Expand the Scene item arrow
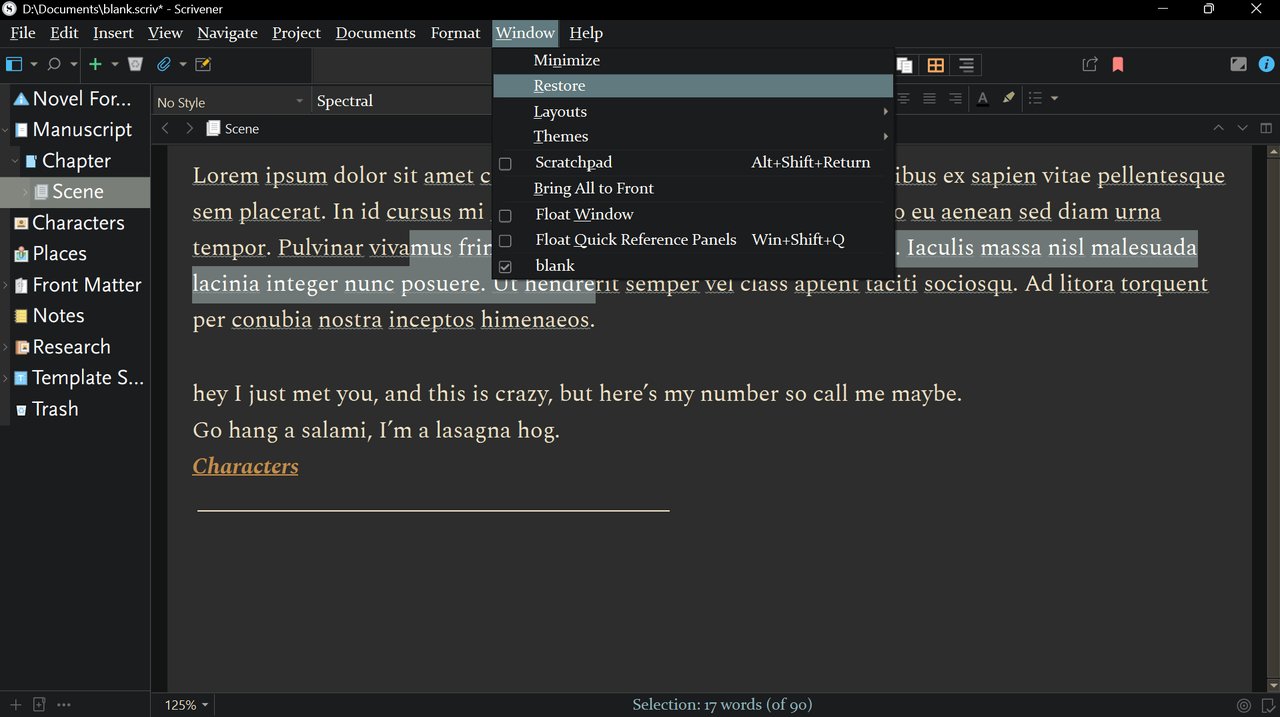 pos(26,192)
